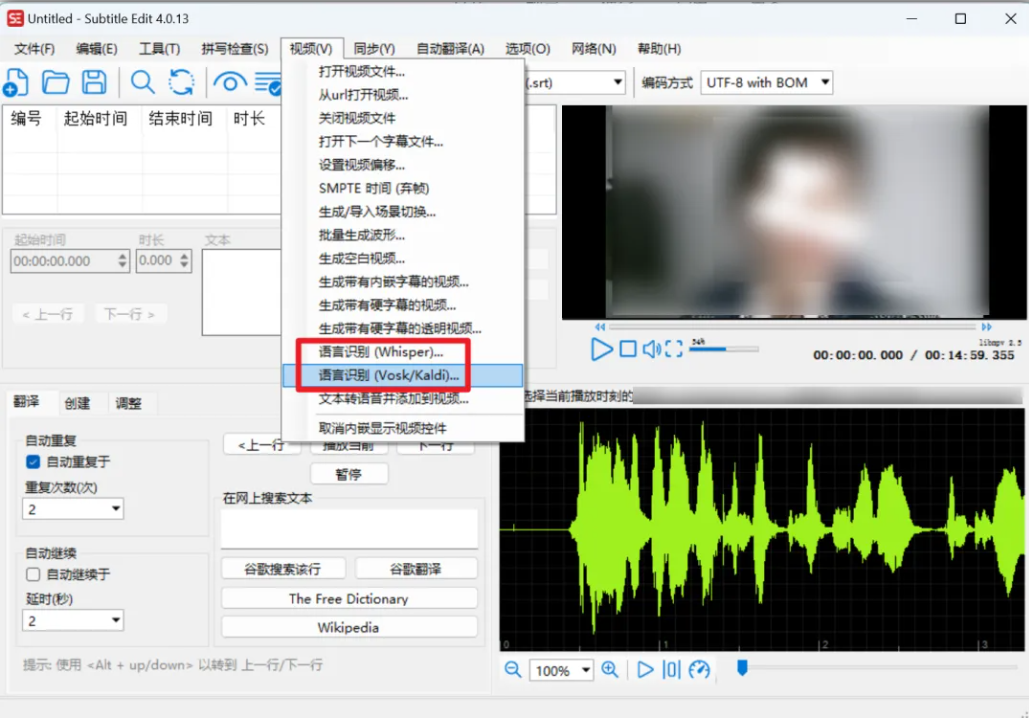Enable 自动继续于 checkbox

click(x=33, y=574)
